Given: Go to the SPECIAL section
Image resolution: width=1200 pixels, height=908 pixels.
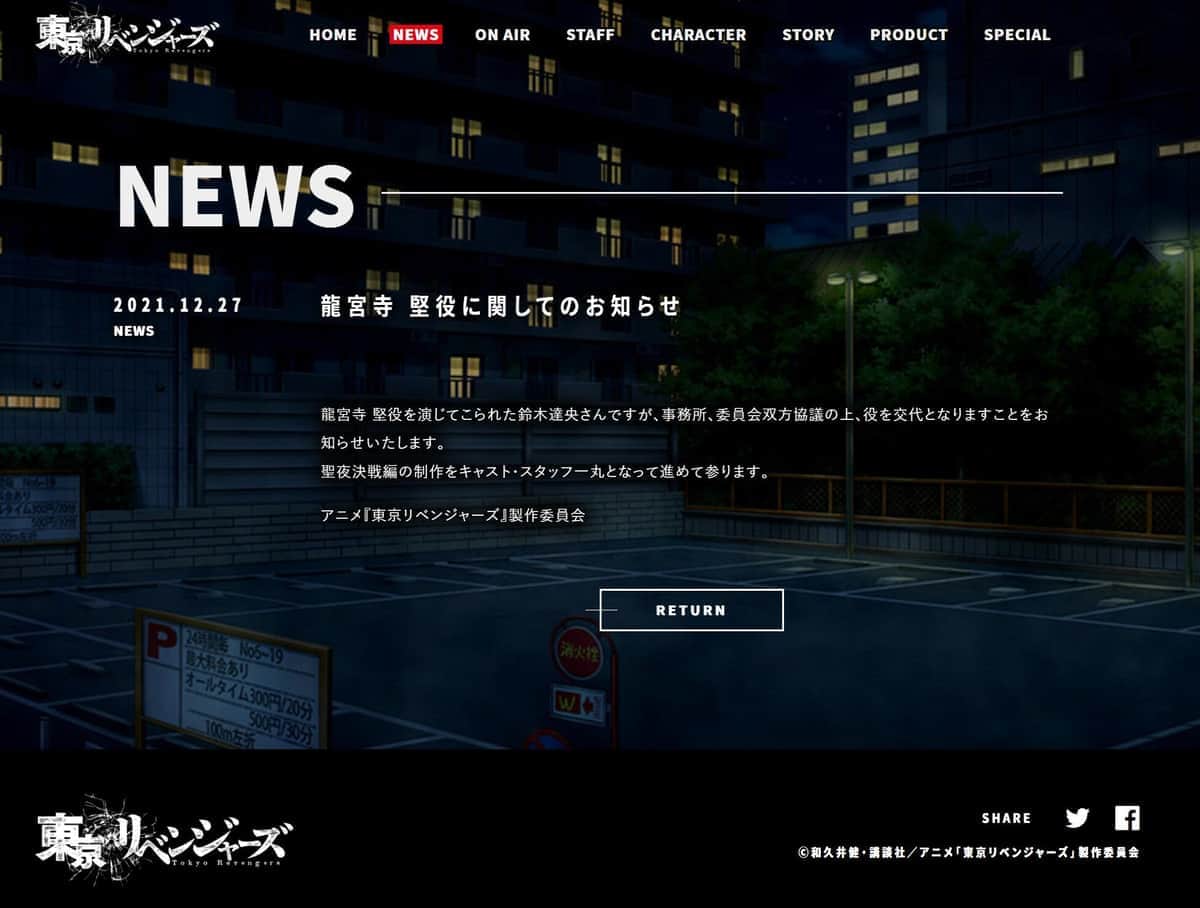Looking at the screenshot, I should pyautogui.click(x=1017, y=35).
